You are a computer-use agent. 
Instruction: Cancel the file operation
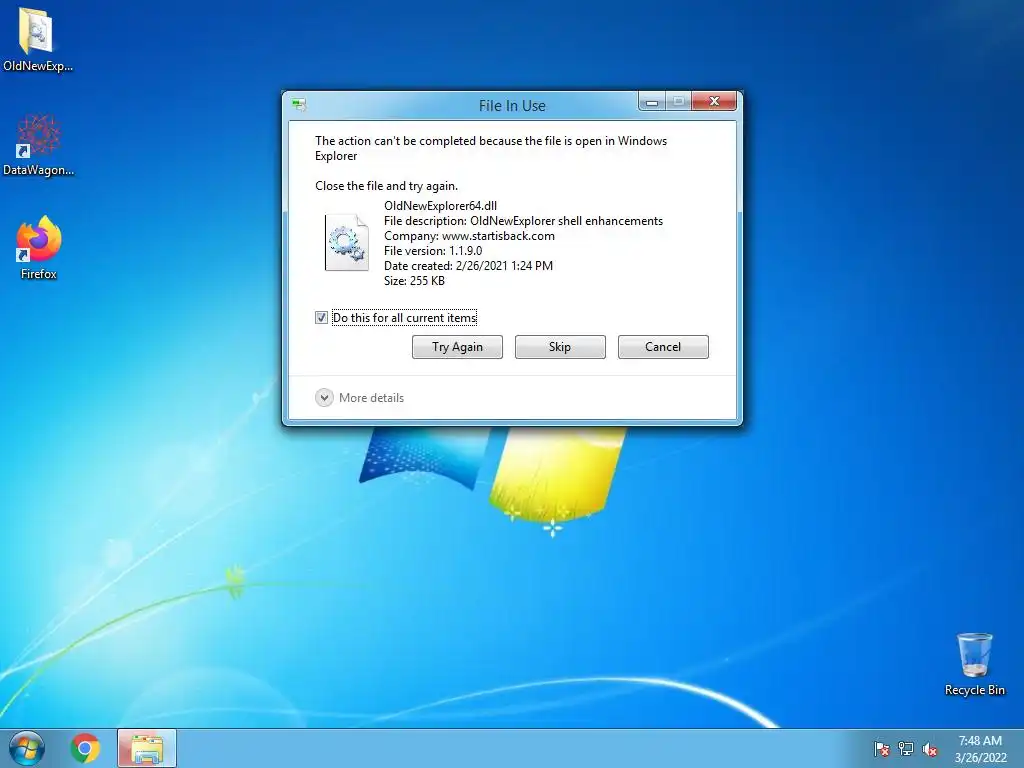click(x=663, y=347)
